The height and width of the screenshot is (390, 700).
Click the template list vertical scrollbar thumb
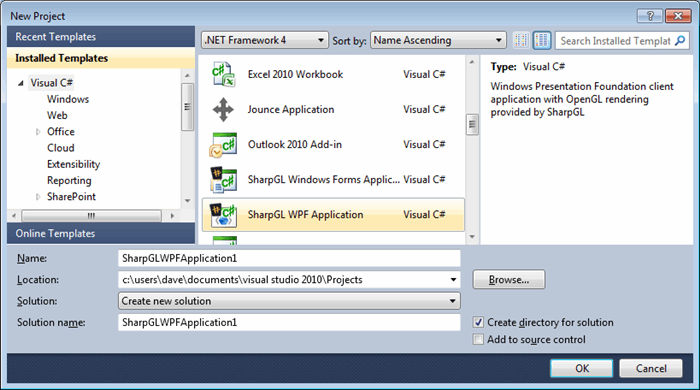click(472, 125)
